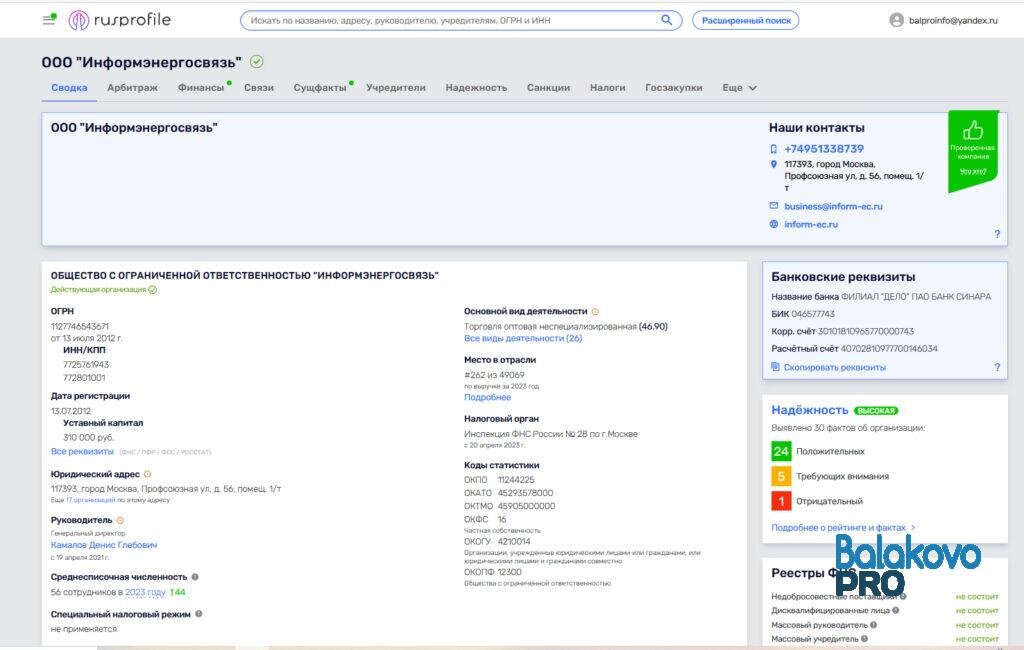
Task: Click the verified checkmark next to company title
Action: 257,61
